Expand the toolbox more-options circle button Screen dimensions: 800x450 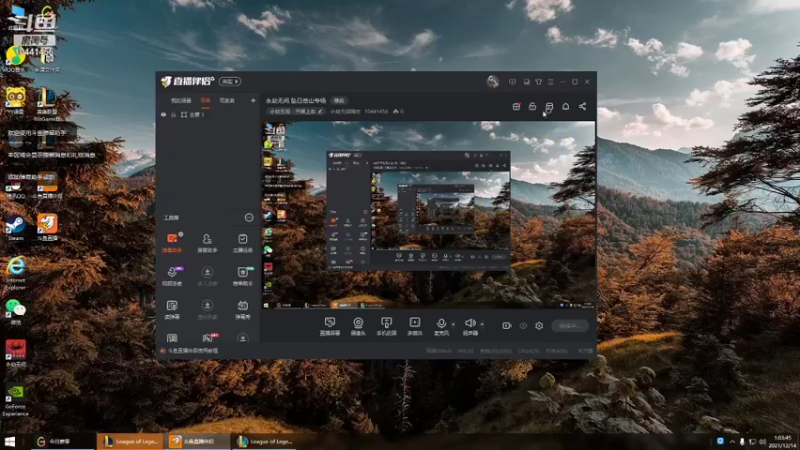pos(249,217)
